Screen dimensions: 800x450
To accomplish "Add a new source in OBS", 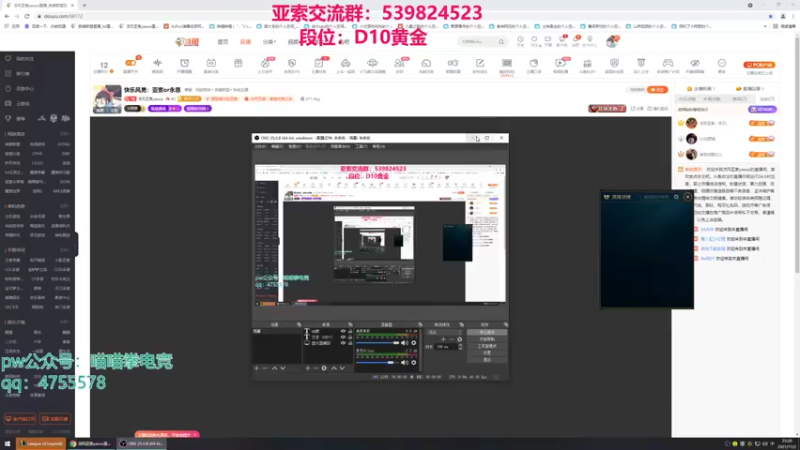I will [x=308, y=368].
